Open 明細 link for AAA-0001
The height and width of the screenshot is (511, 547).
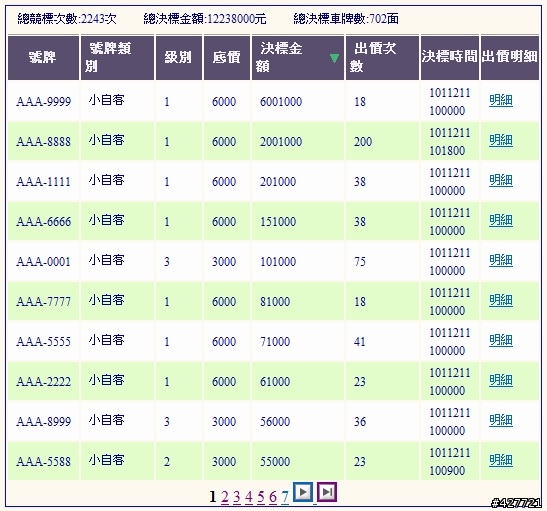[x=501, y=261]
